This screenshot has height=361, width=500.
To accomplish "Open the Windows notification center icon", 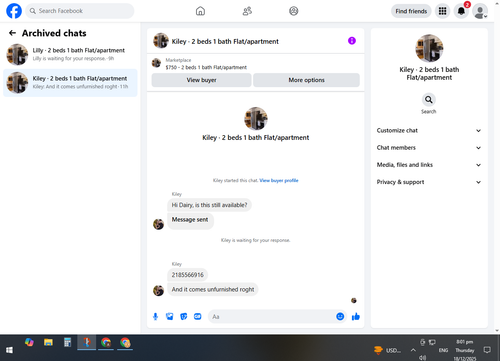I will tap(487, 350).
